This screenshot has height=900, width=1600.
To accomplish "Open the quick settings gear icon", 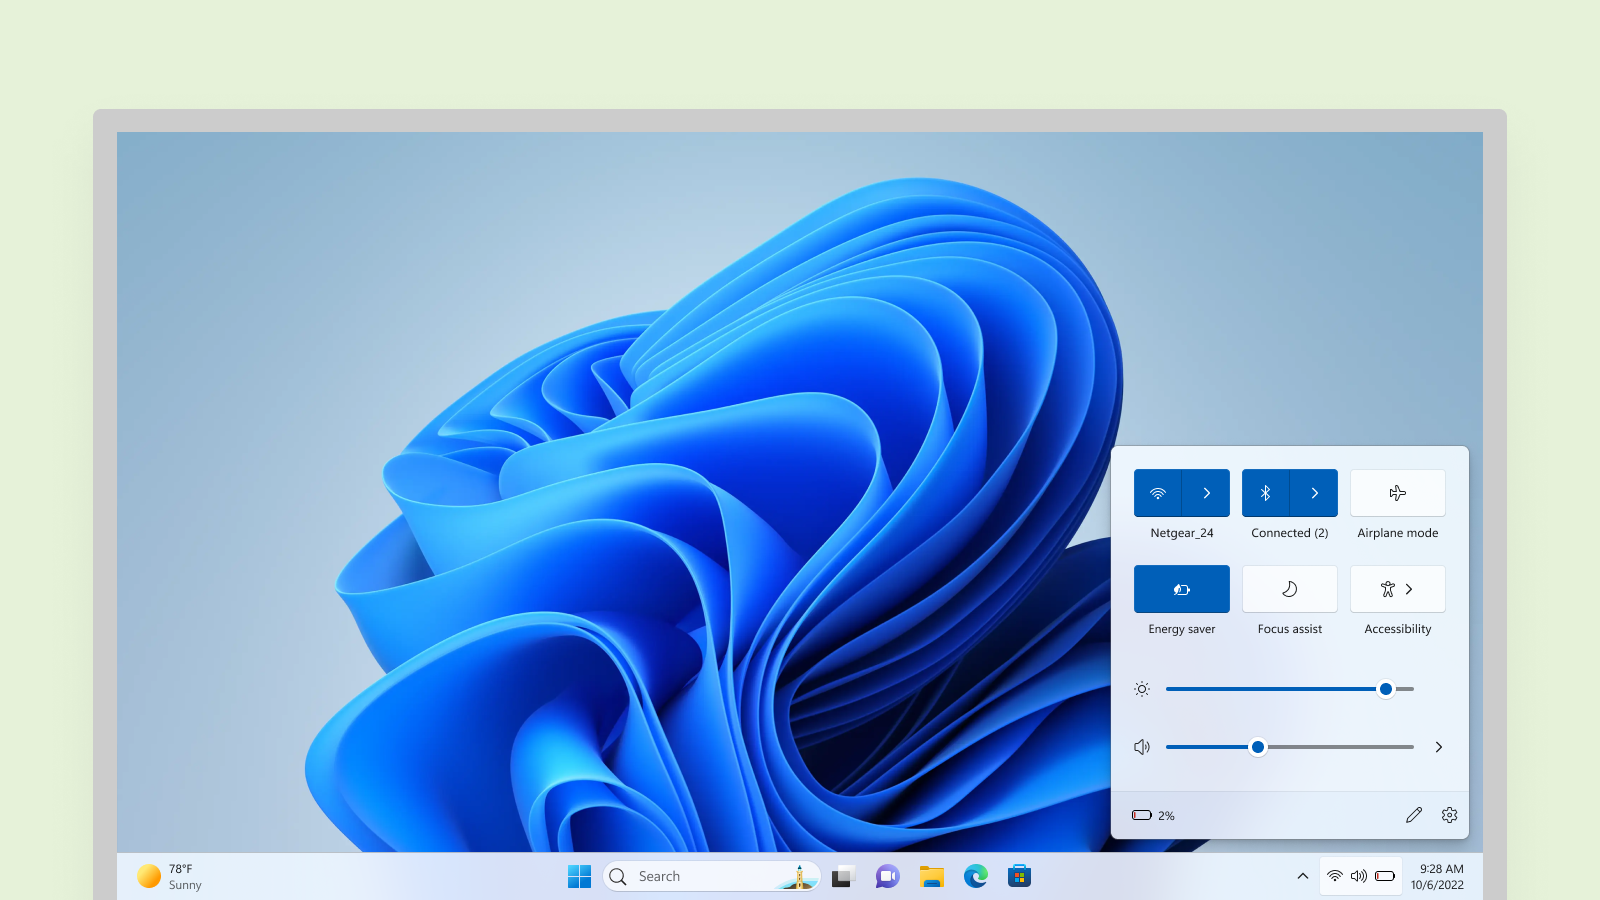I will tap(1449, 815).
